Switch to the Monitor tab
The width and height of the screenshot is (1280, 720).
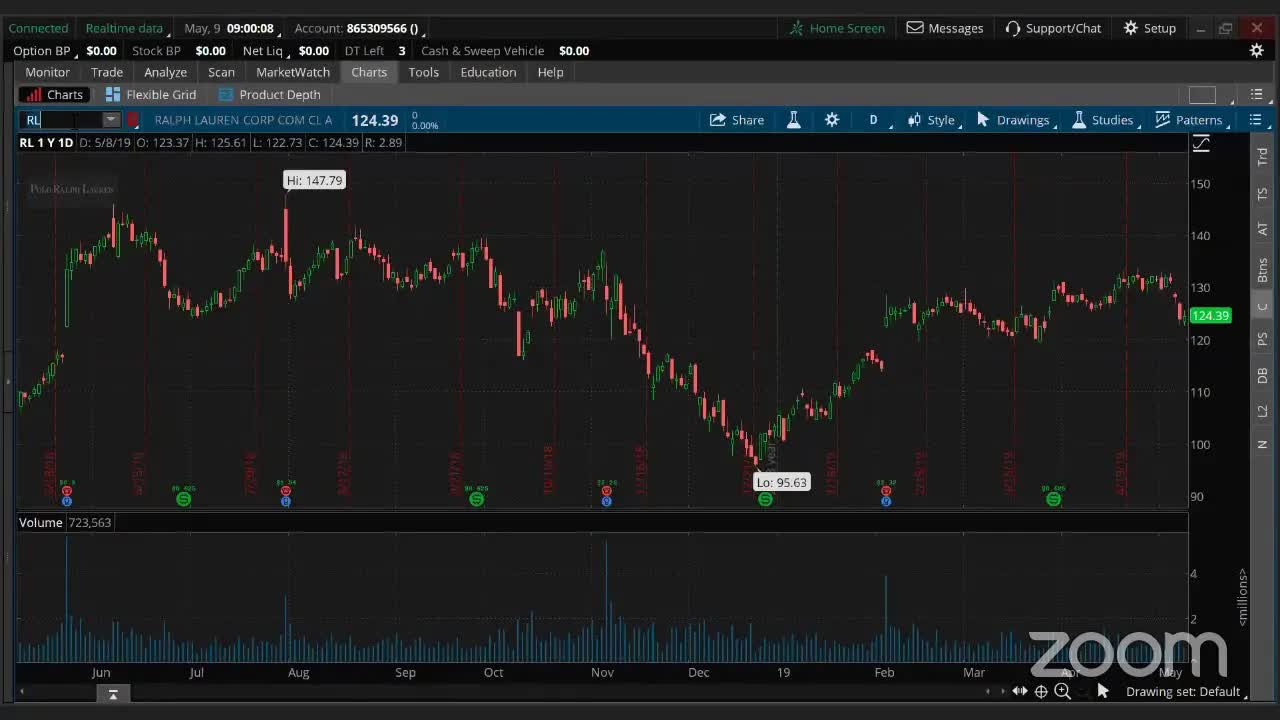48,72
